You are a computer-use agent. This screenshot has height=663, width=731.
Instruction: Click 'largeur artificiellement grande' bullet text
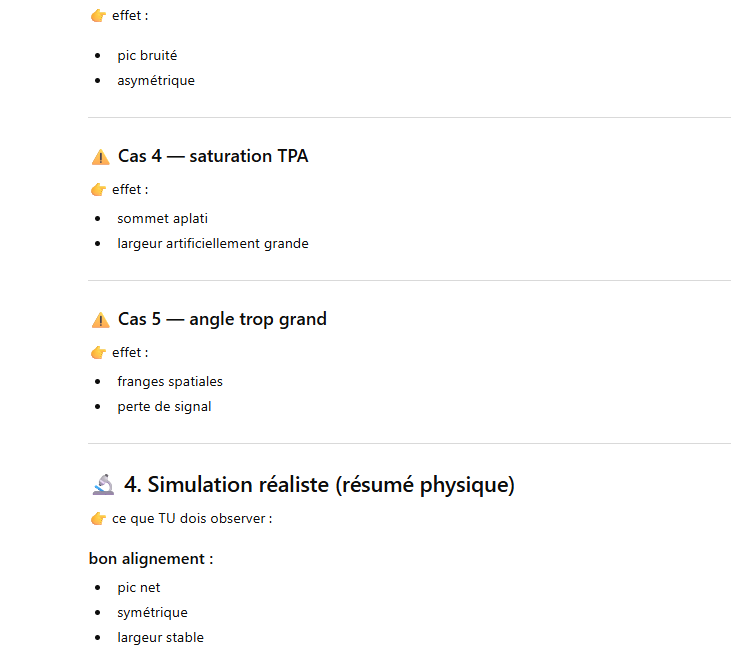tap(213, 243)
